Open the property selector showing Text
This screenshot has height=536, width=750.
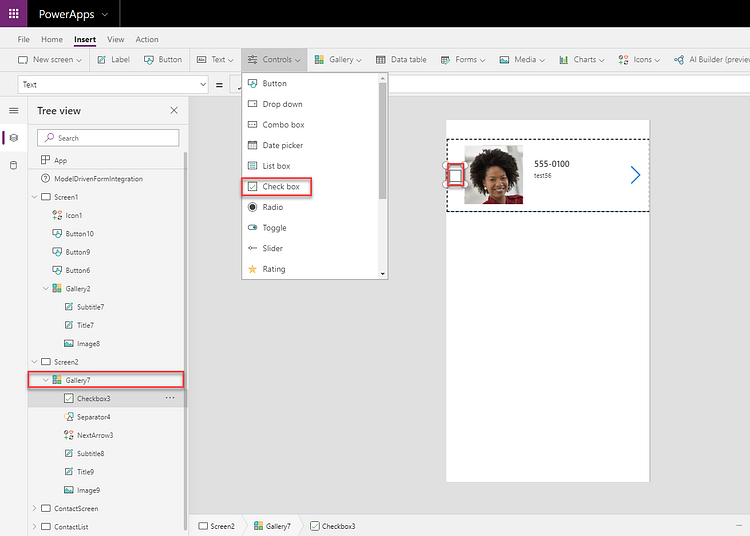(113, 85)
